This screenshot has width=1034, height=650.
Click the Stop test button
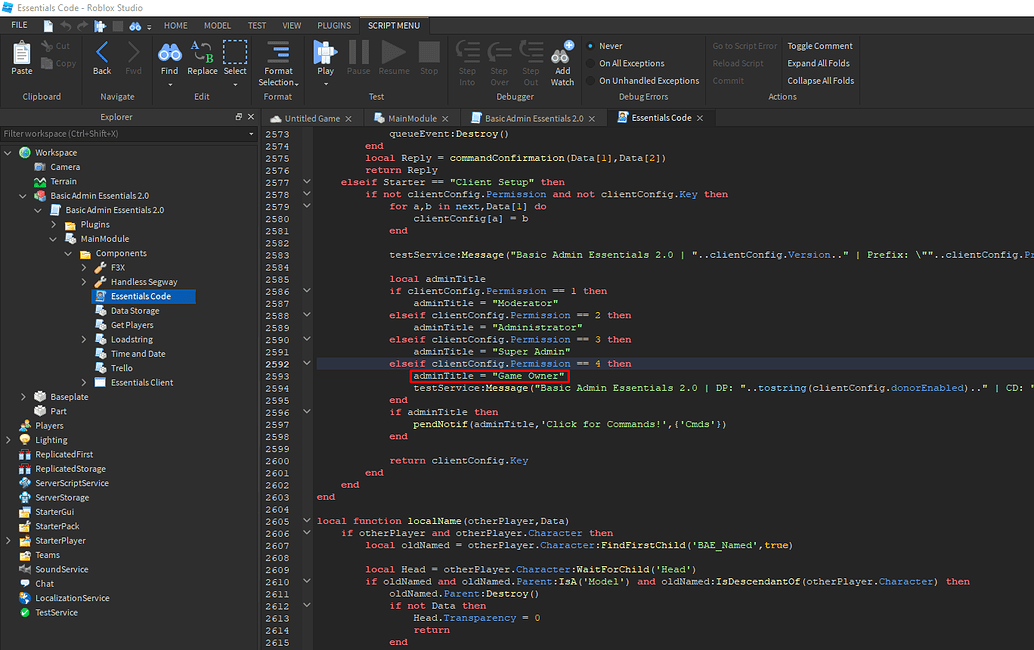429,53
